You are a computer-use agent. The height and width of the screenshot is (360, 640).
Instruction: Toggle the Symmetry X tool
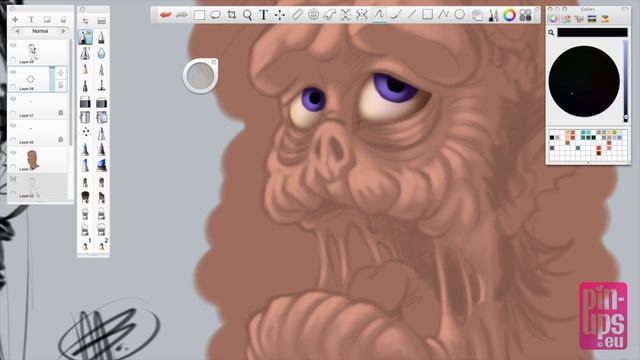tap(345, 15)
